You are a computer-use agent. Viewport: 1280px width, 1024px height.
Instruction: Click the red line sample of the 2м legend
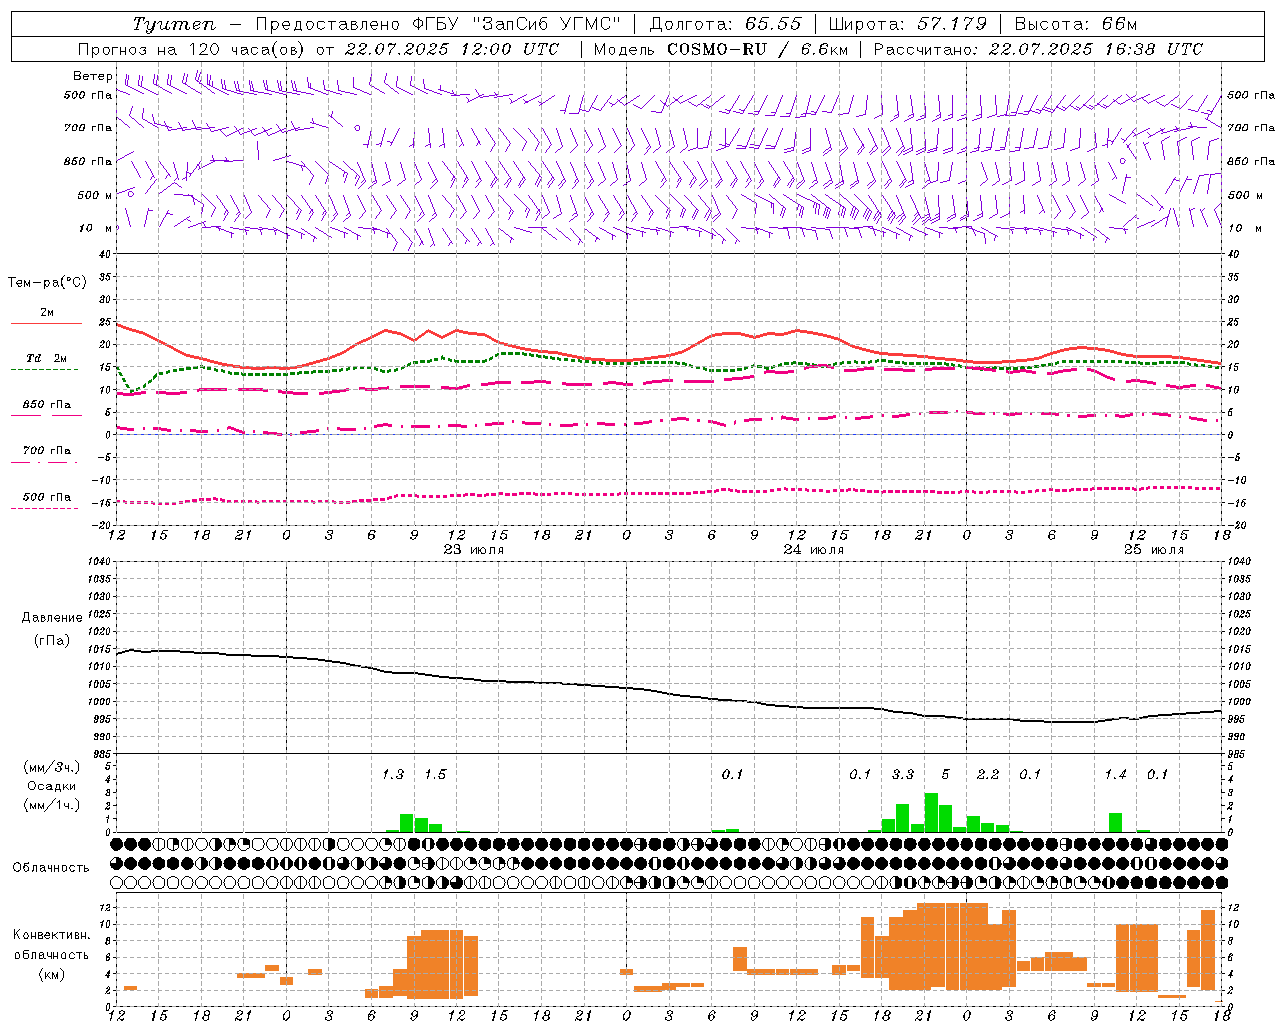[x=46, y=323]
